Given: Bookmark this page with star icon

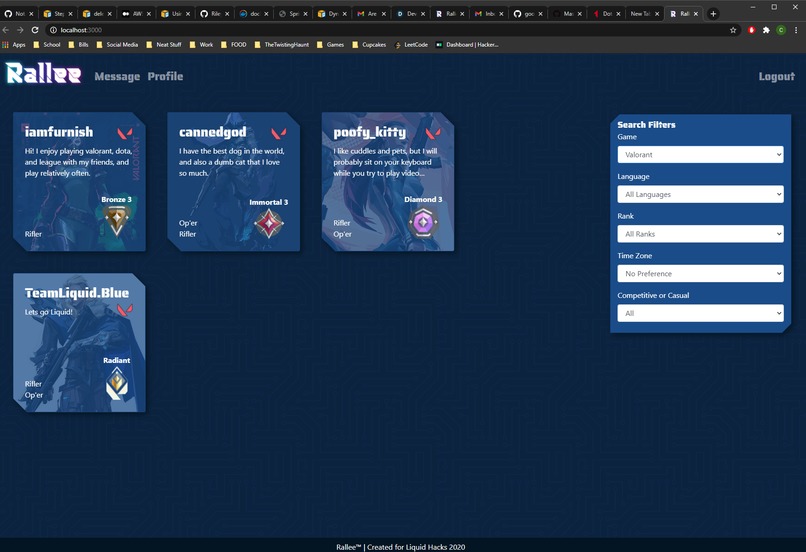Looking at the screenshot, I should tap(733, 30).
